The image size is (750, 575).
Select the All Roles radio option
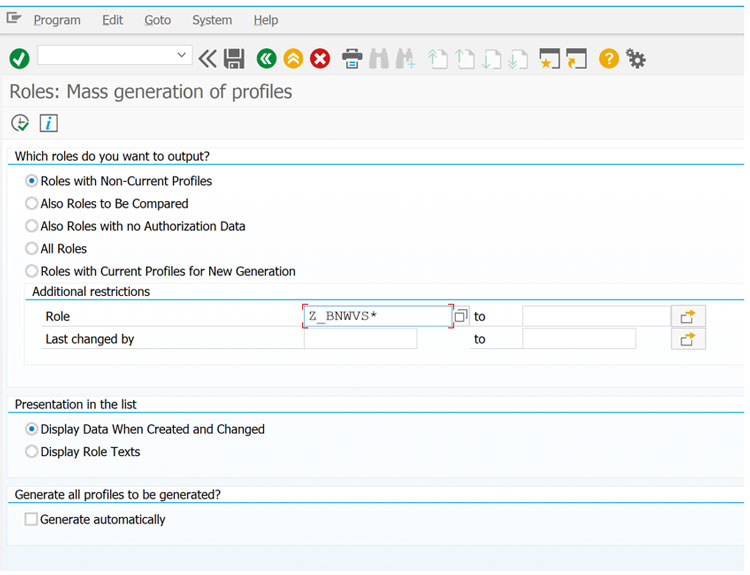pyautogui.click(x=32, y=249)
